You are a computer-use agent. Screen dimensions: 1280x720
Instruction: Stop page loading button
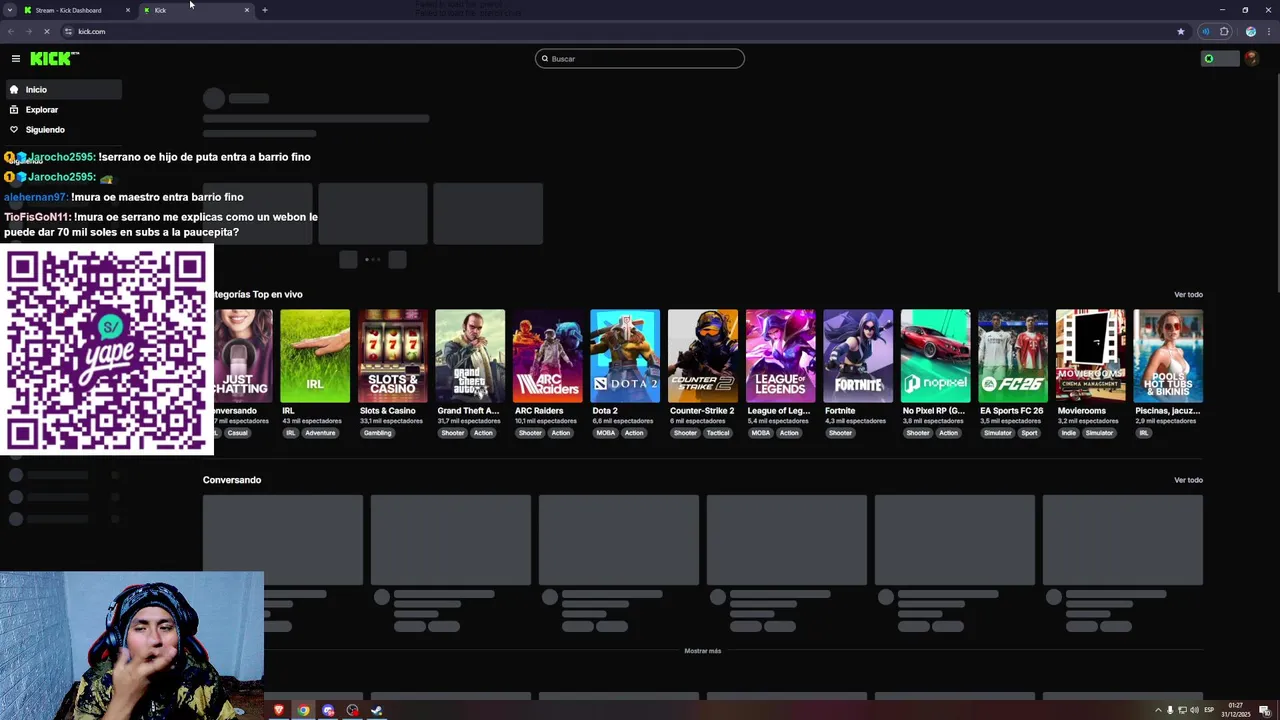pos(47,32)
